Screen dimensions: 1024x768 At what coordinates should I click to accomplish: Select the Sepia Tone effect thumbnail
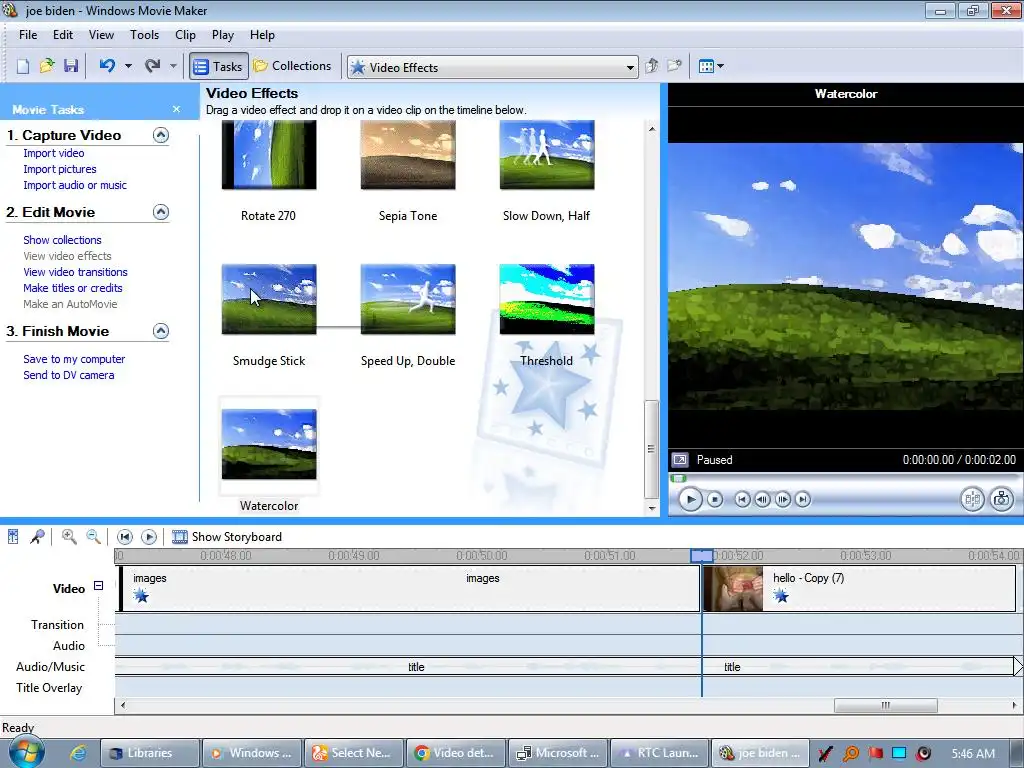(x=408, y=155)
